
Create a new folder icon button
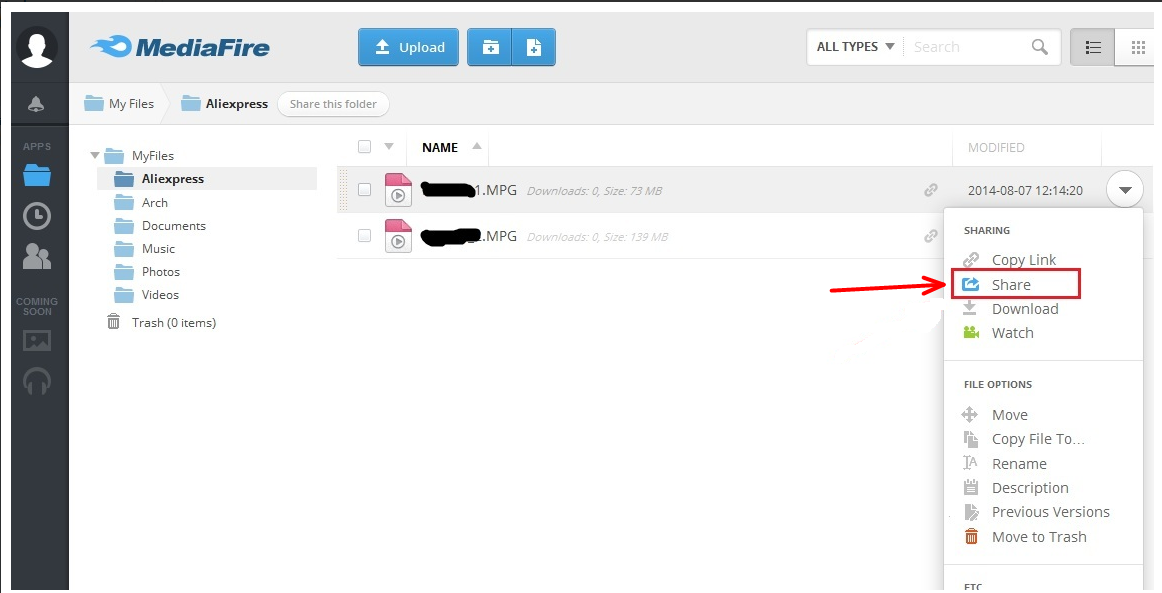(490, 47)
